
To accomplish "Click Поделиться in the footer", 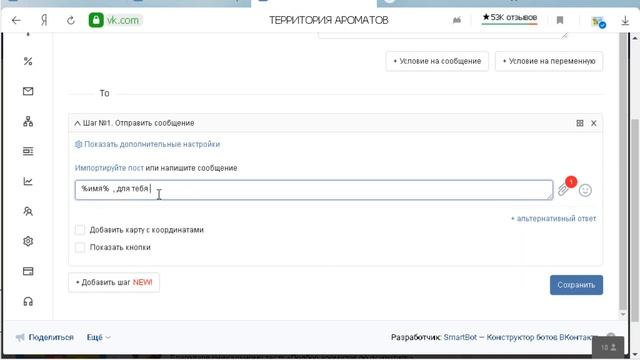I will [45, 337].
